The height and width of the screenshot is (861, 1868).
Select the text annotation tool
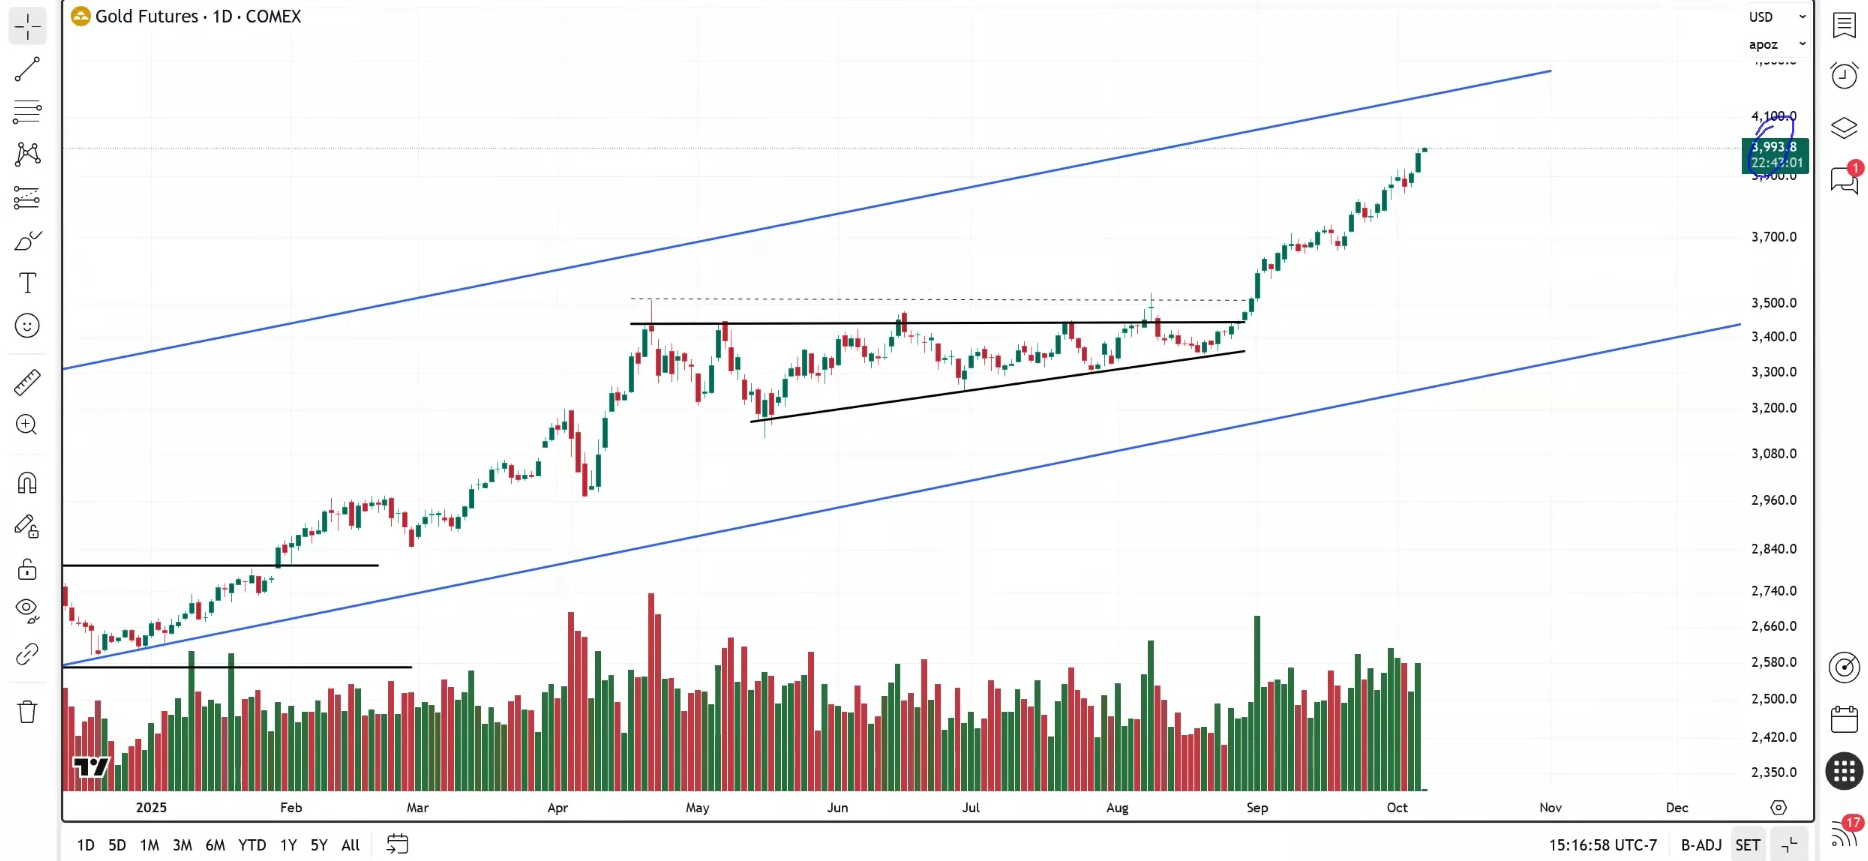(x=27, y=283)
